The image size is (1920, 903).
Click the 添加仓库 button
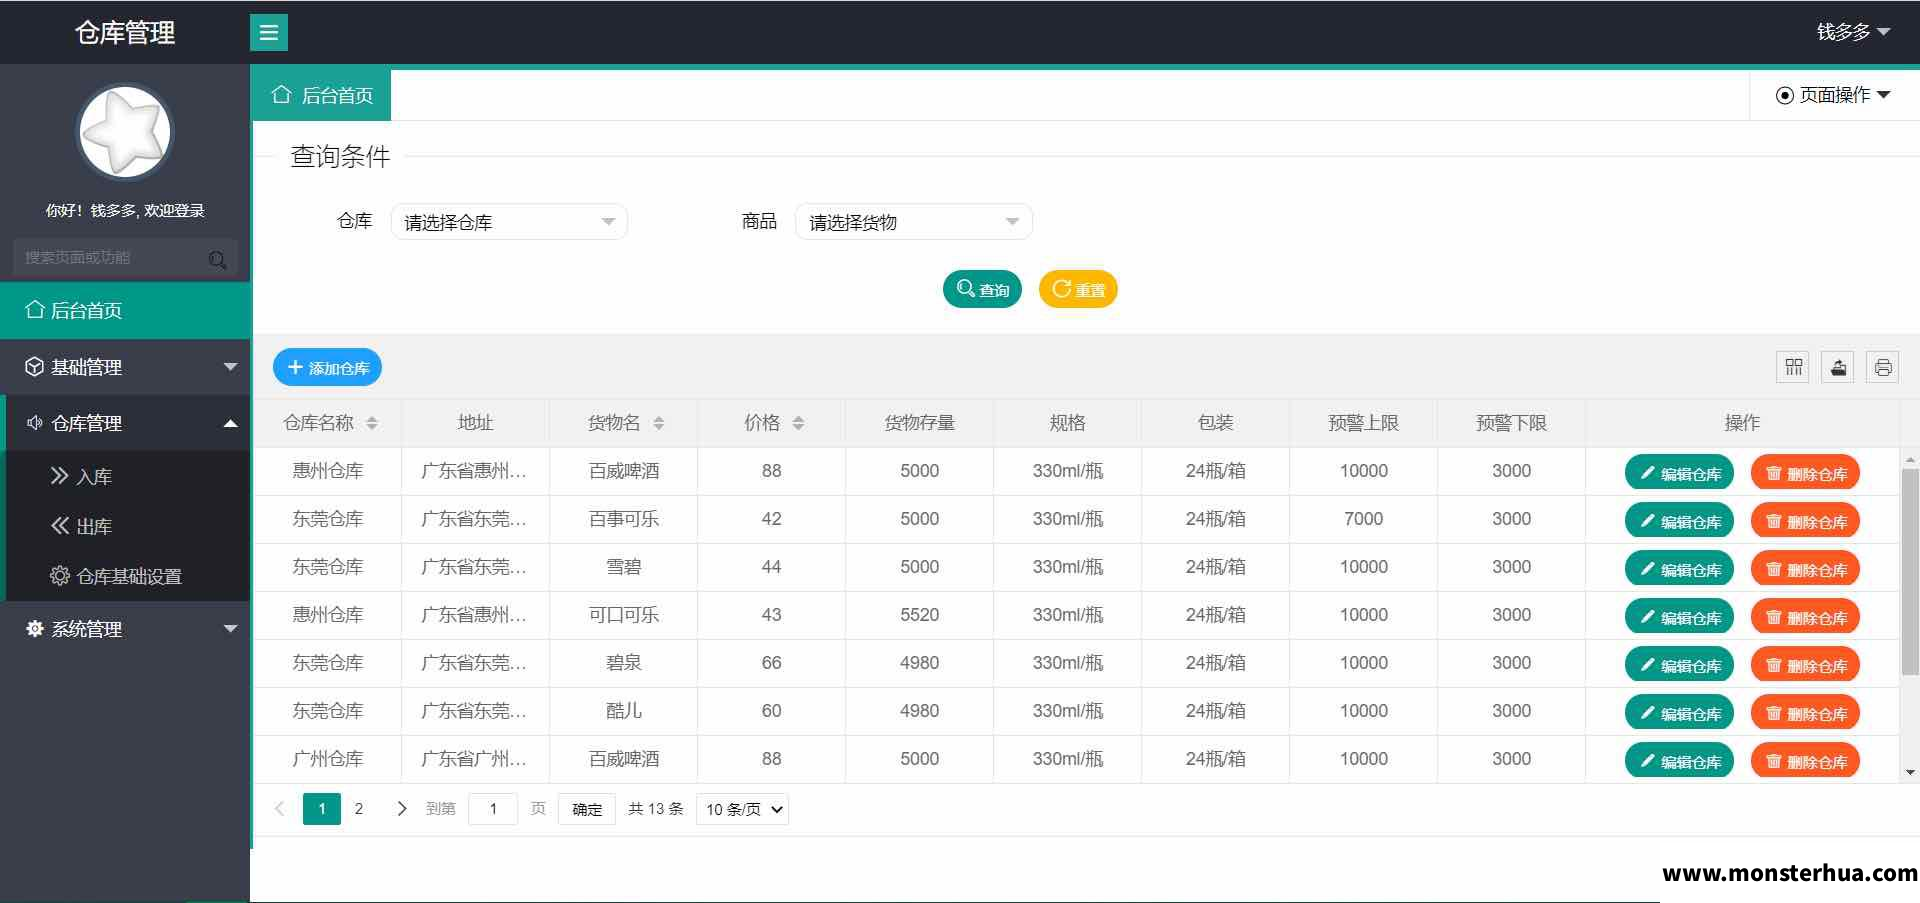tap(327, 367)
